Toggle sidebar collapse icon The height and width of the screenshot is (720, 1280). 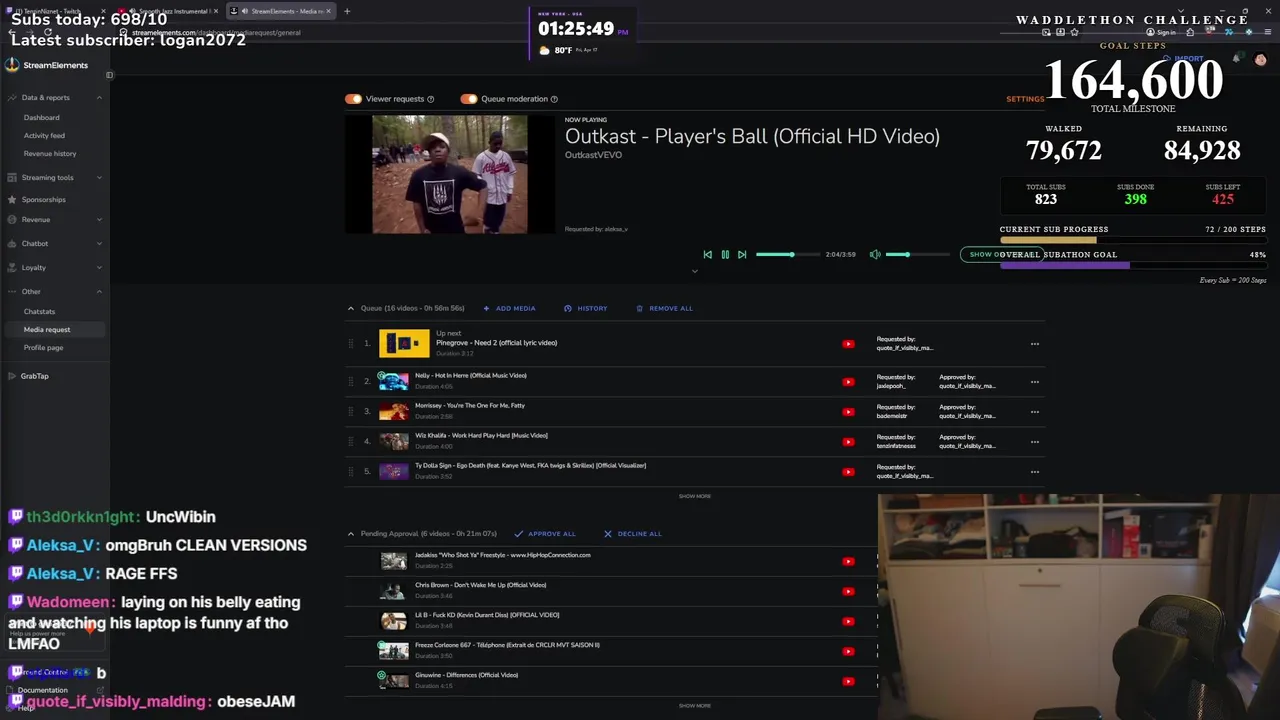click(x=109, y=75)
